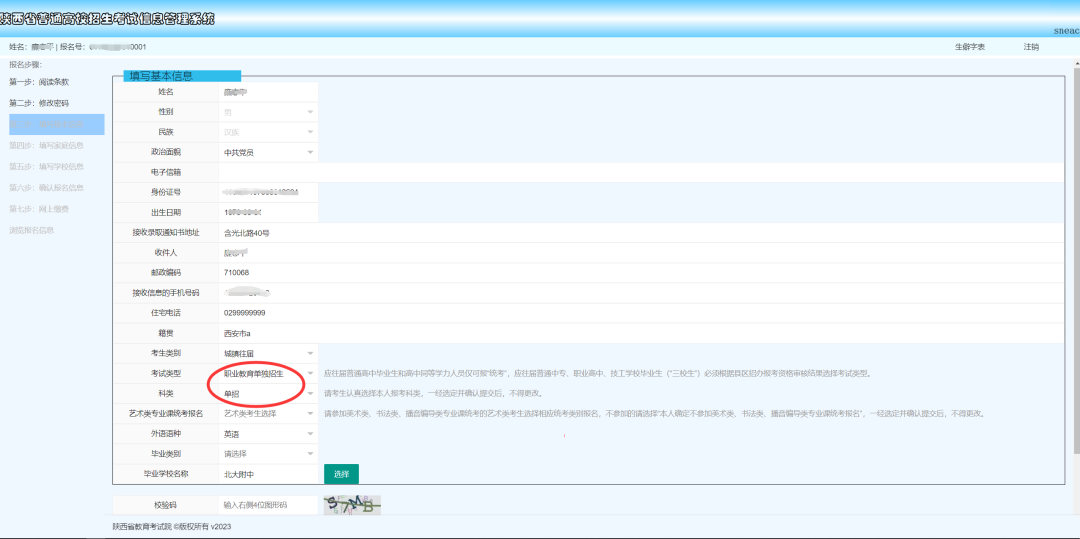
Task: Click the vertical scrollbar on the right
Action: pos(1076,262)
